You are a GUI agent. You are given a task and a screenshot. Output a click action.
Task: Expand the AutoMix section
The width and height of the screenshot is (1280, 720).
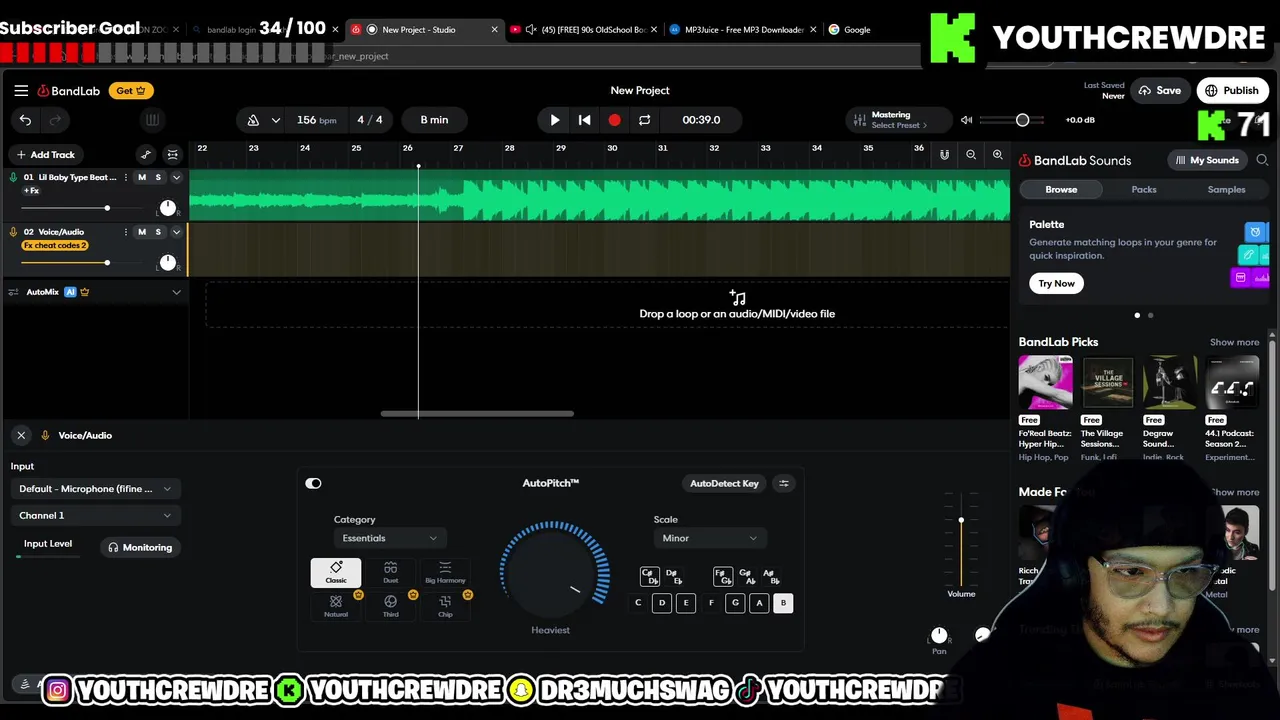[x=176, y=292]
